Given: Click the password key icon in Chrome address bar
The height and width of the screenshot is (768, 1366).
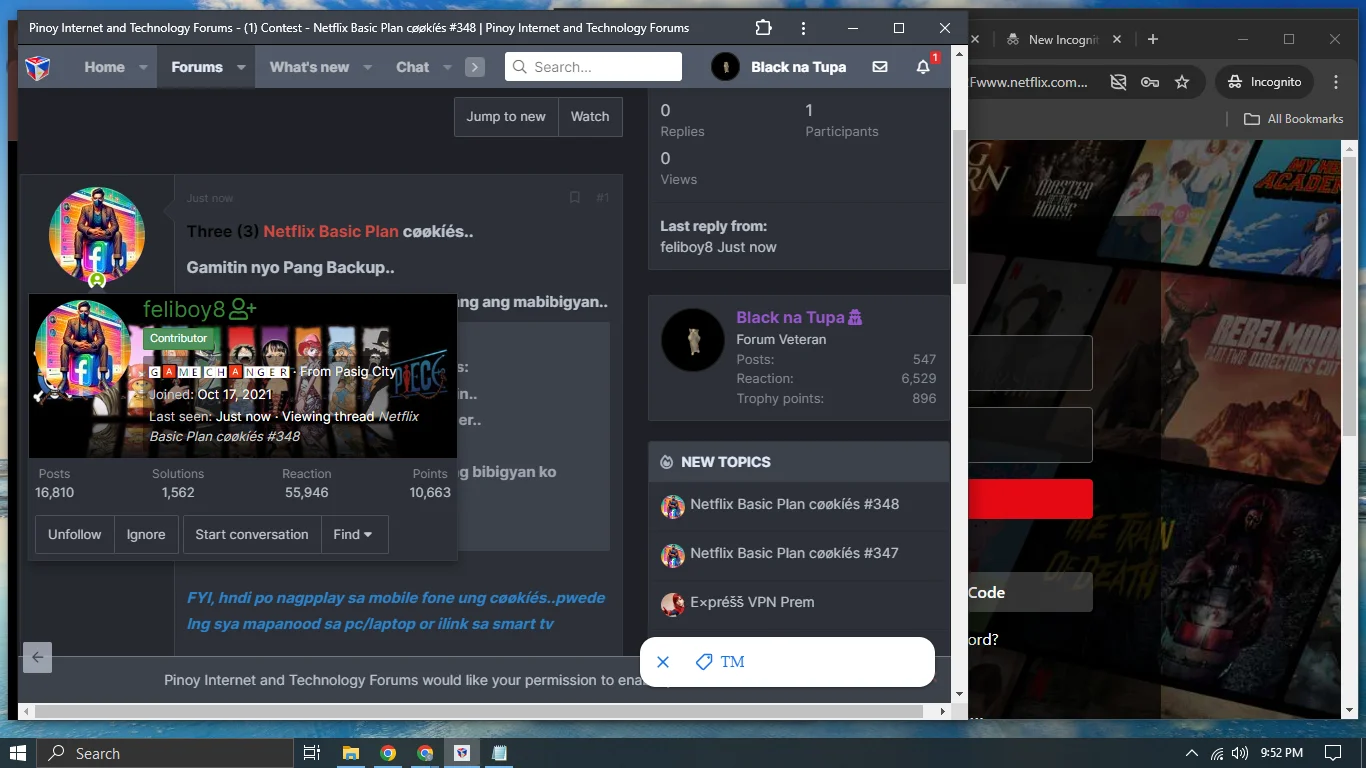Looking at the screenshot, I should coord(1150,82).
